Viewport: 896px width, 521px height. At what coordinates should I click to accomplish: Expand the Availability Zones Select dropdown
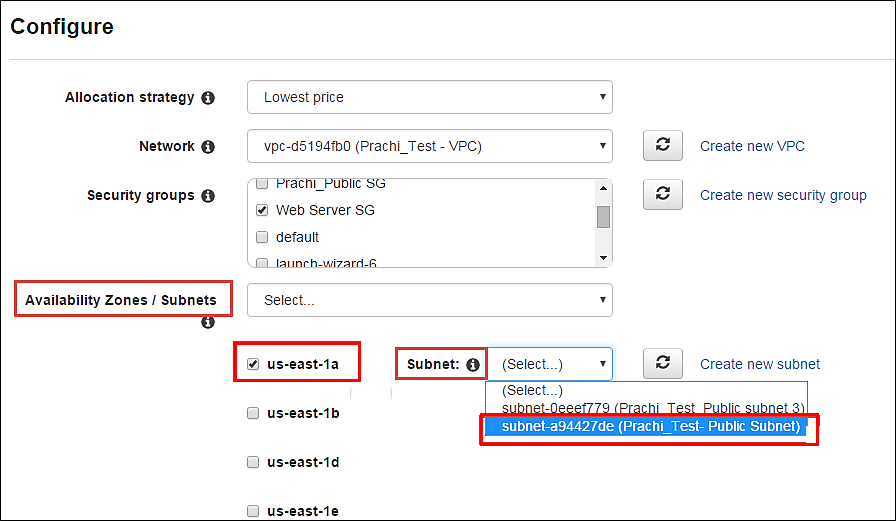(429, 300)
